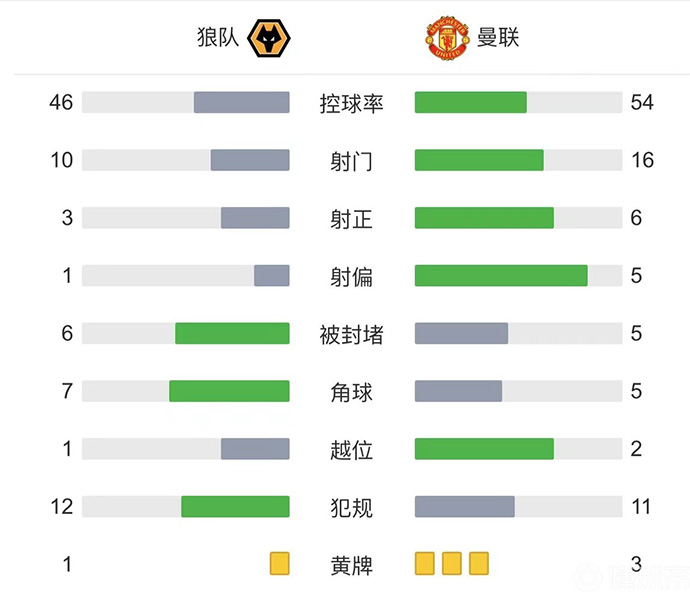The width and height of the screenshot is (690, 598).
Task: Click Wolves' green 犯规 fouls bar
Action: point(235,507)
